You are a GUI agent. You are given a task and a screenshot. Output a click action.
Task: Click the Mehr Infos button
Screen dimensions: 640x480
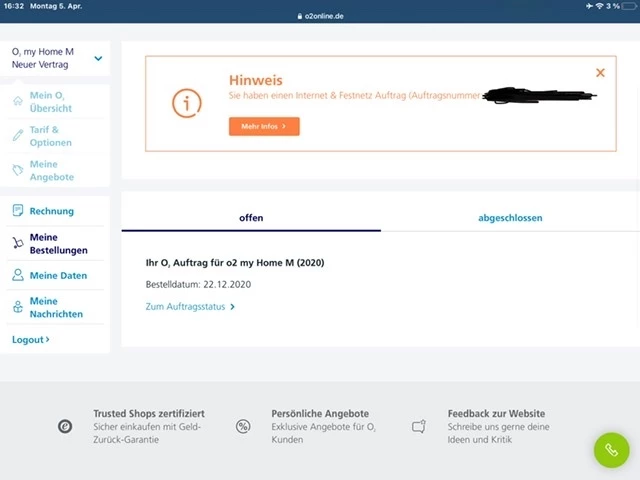pyautogui.click(x=264, y=127)
